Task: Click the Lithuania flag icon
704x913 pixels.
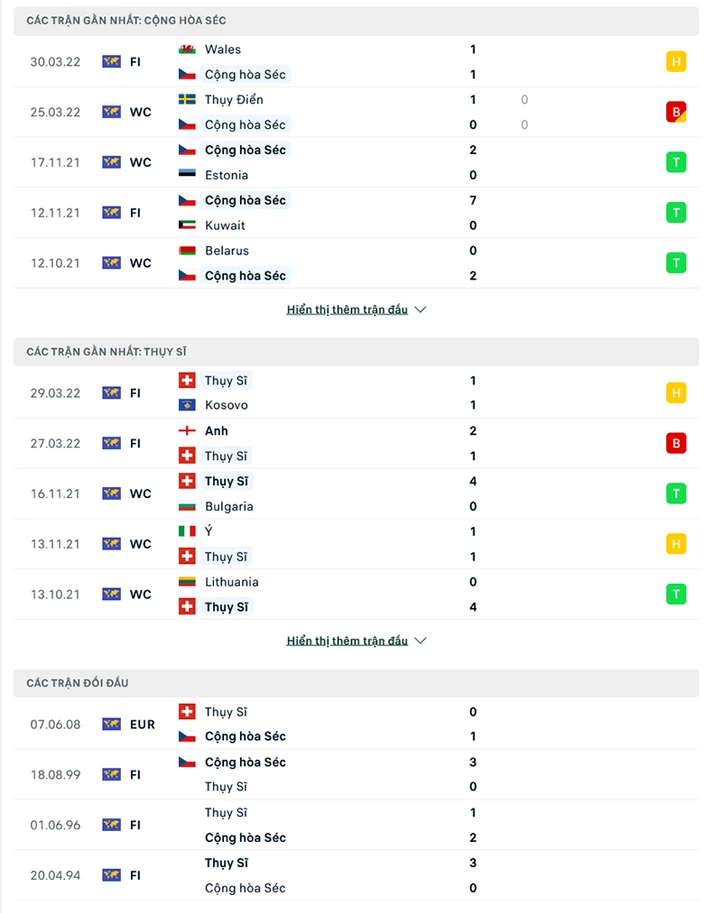Action: [187, 582]
